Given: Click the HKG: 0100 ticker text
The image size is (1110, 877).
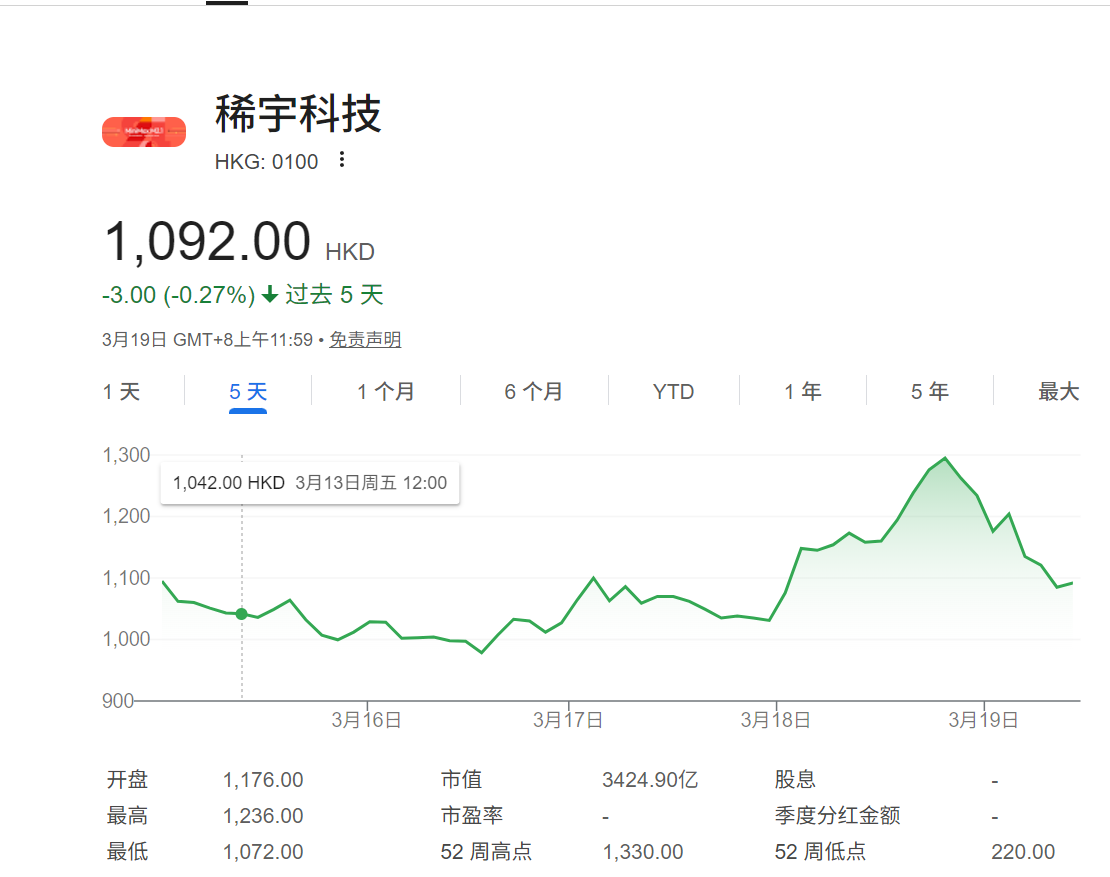Looking at the screenshot, I should pos(266,162).
